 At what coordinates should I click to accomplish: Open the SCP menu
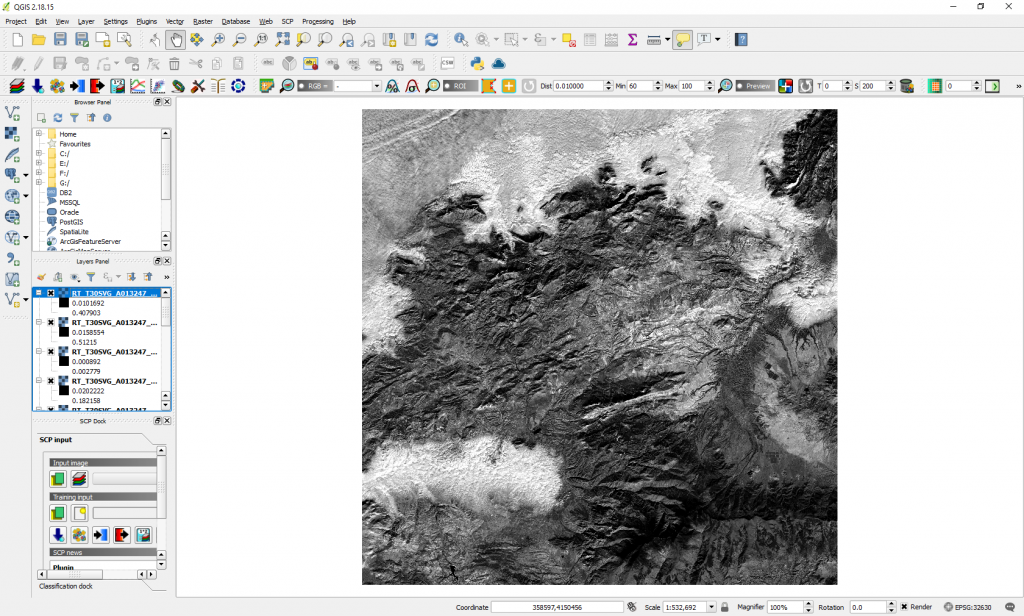287,21
